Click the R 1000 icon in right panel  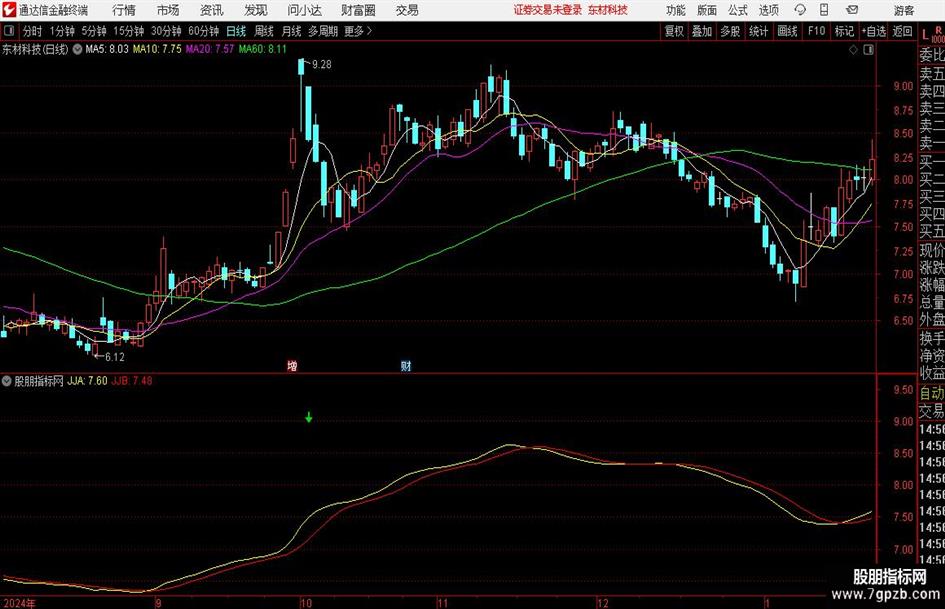point(938,34)
